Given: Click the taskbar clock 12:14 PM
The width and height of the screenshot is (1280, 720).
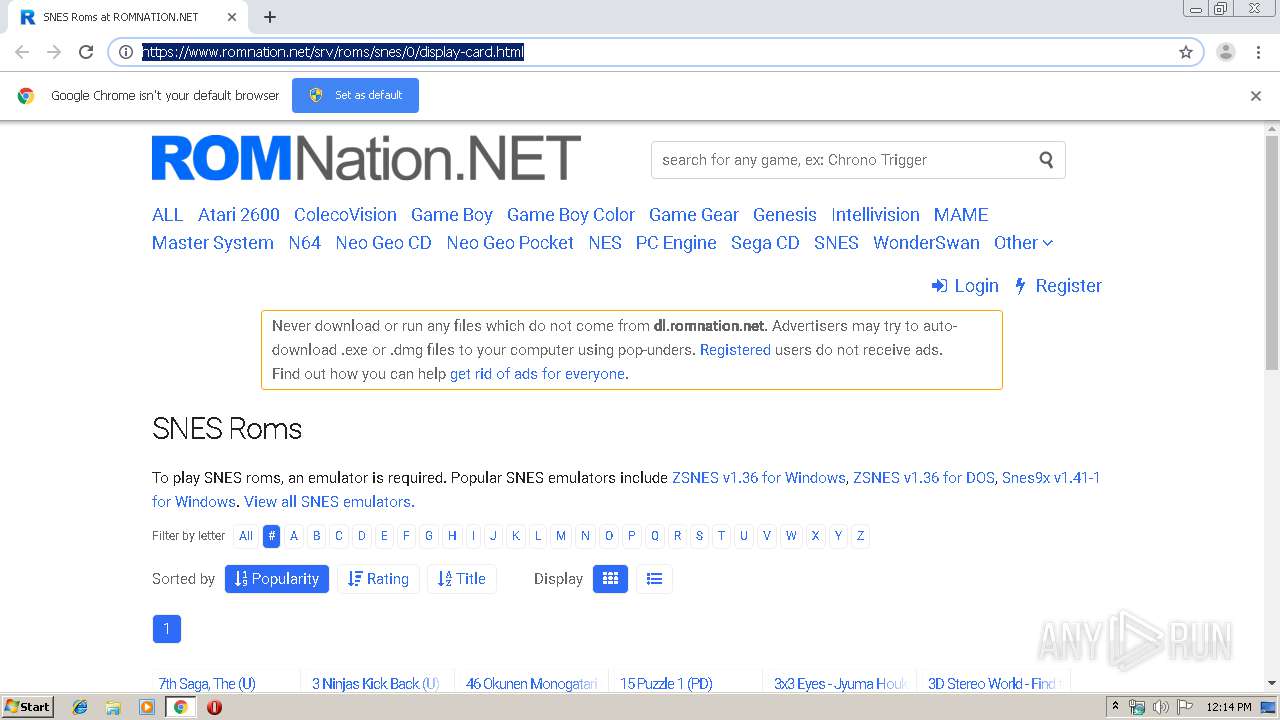Looking at the screenshot, I should pyautogui.click(x=1229, y=707).
